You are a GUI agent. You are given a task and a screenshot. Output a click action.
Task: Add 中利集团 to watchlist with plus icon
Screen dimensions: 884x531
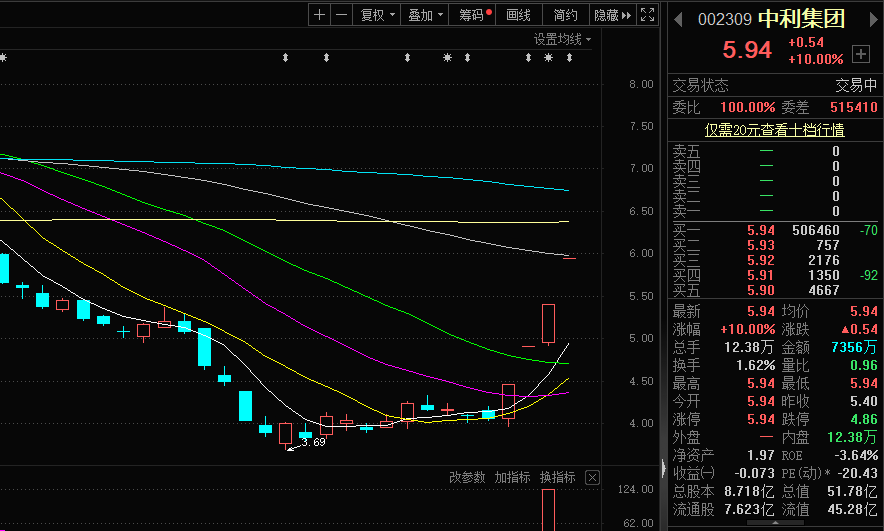coord(861,53)
